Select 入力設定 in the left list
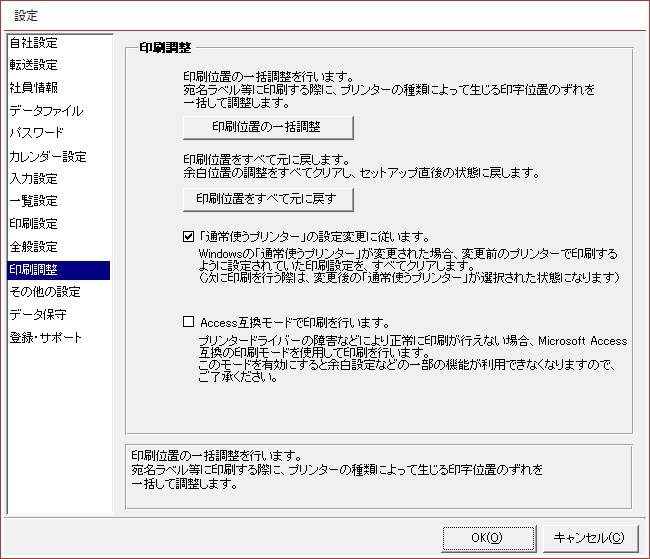Screen dimensions: 650x559 click(34, 179)
